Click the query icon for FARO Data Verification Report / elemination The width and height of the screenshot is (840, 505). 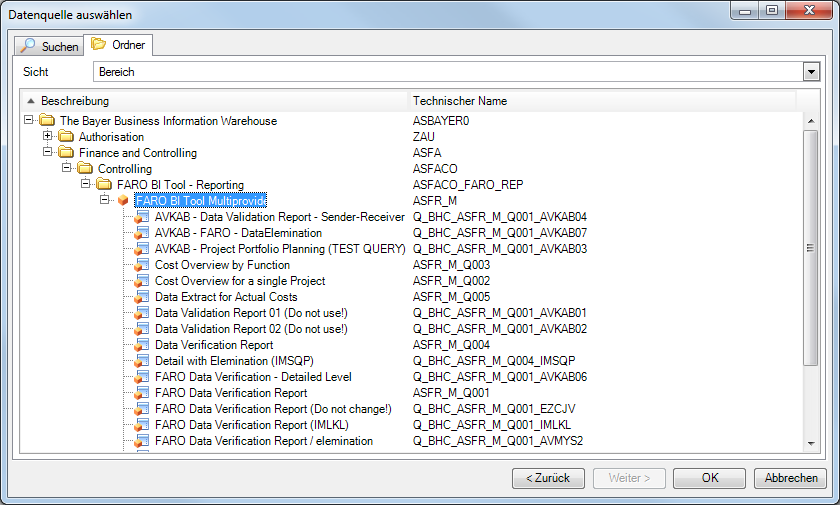coord(141,441)
